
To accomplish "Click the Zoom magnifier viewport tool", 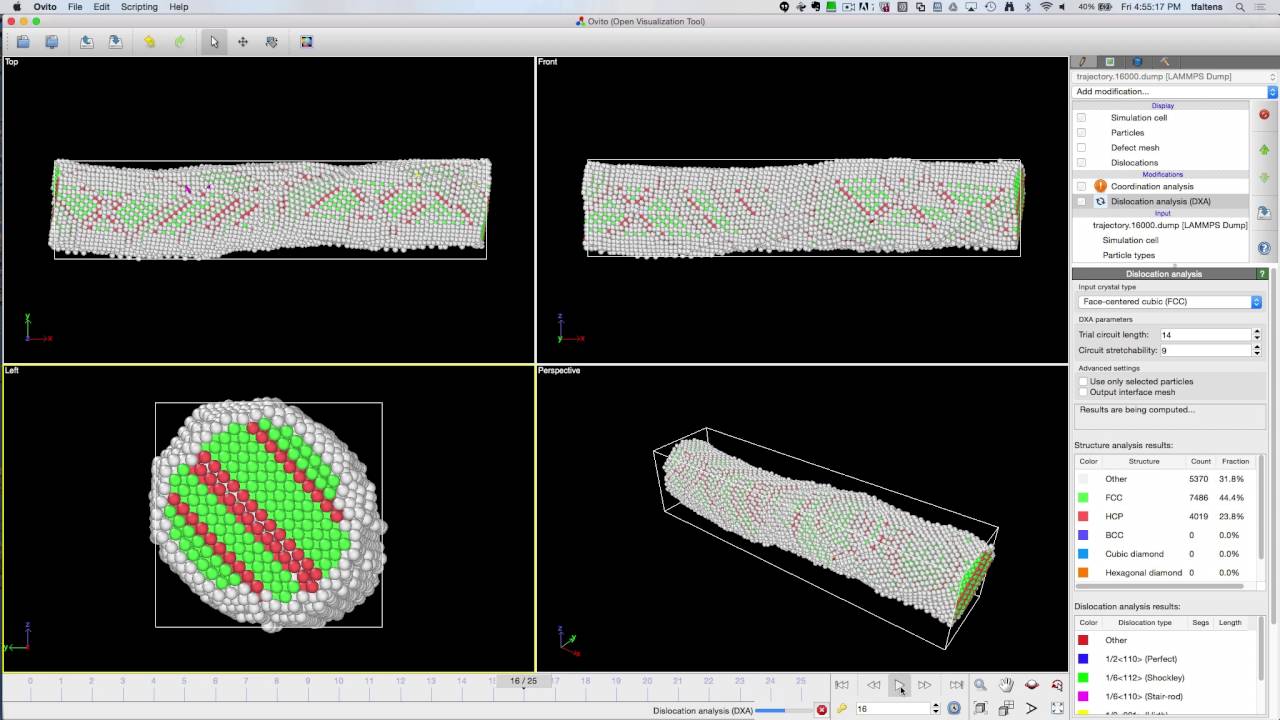I will tap(980, 685).
